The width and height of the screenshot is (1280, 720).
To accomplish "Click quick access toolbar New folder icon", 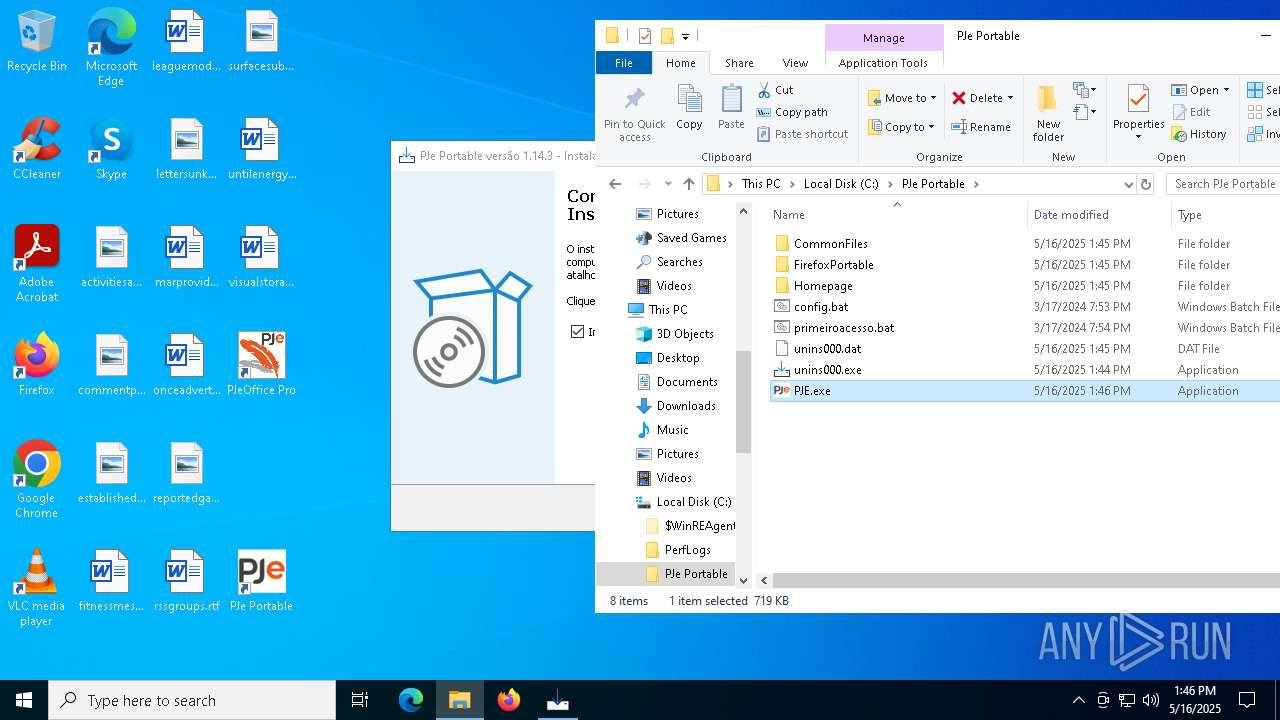I will pyautogui.click(x=667, y=36).
